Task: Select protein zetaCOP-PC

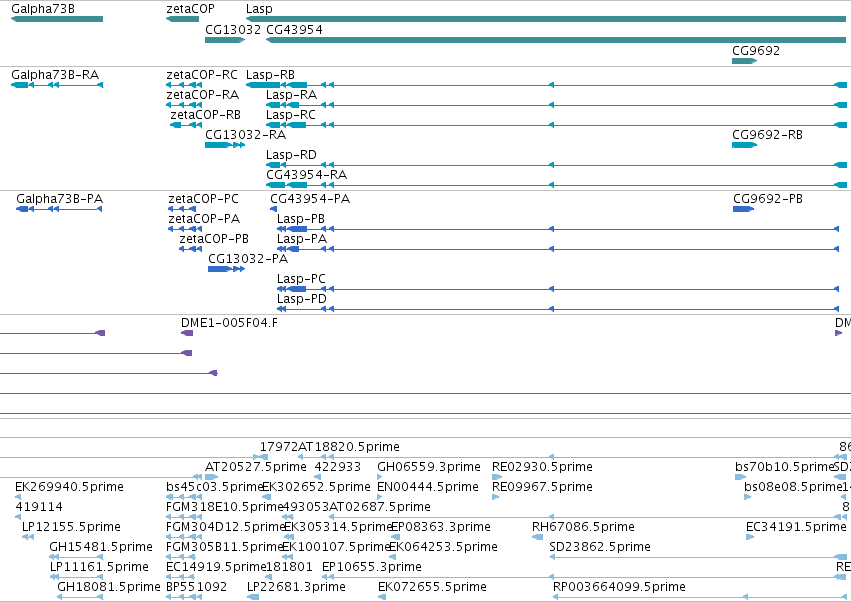Action: (x=182, y=209)
